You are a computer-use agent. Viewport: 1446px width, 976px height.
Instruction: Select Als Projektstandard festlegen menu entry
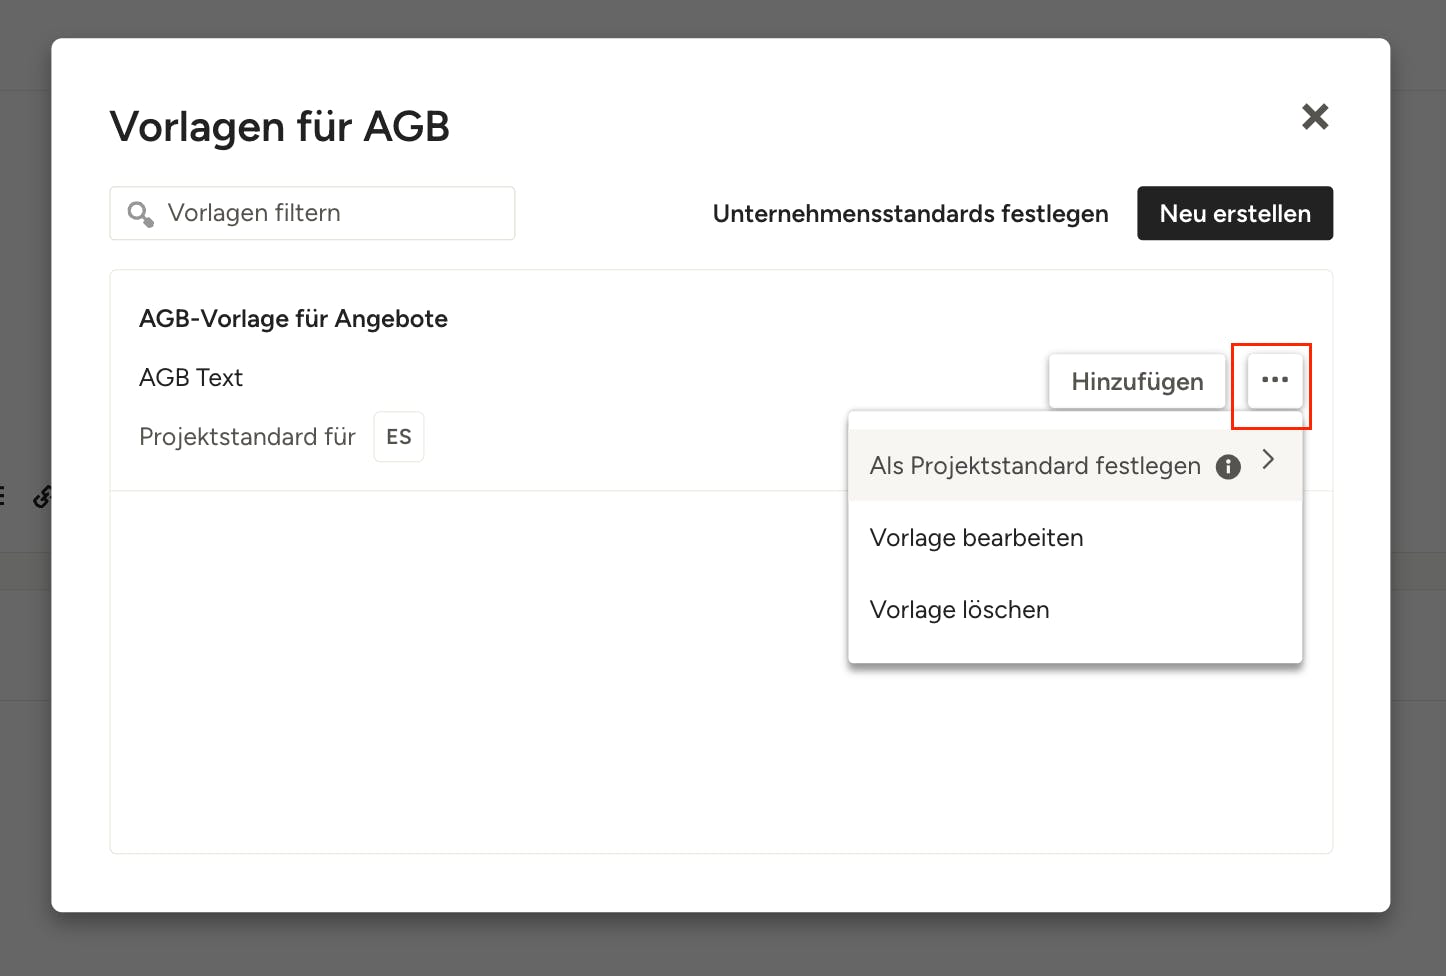pyautogui.click(x=1075, y=465)
